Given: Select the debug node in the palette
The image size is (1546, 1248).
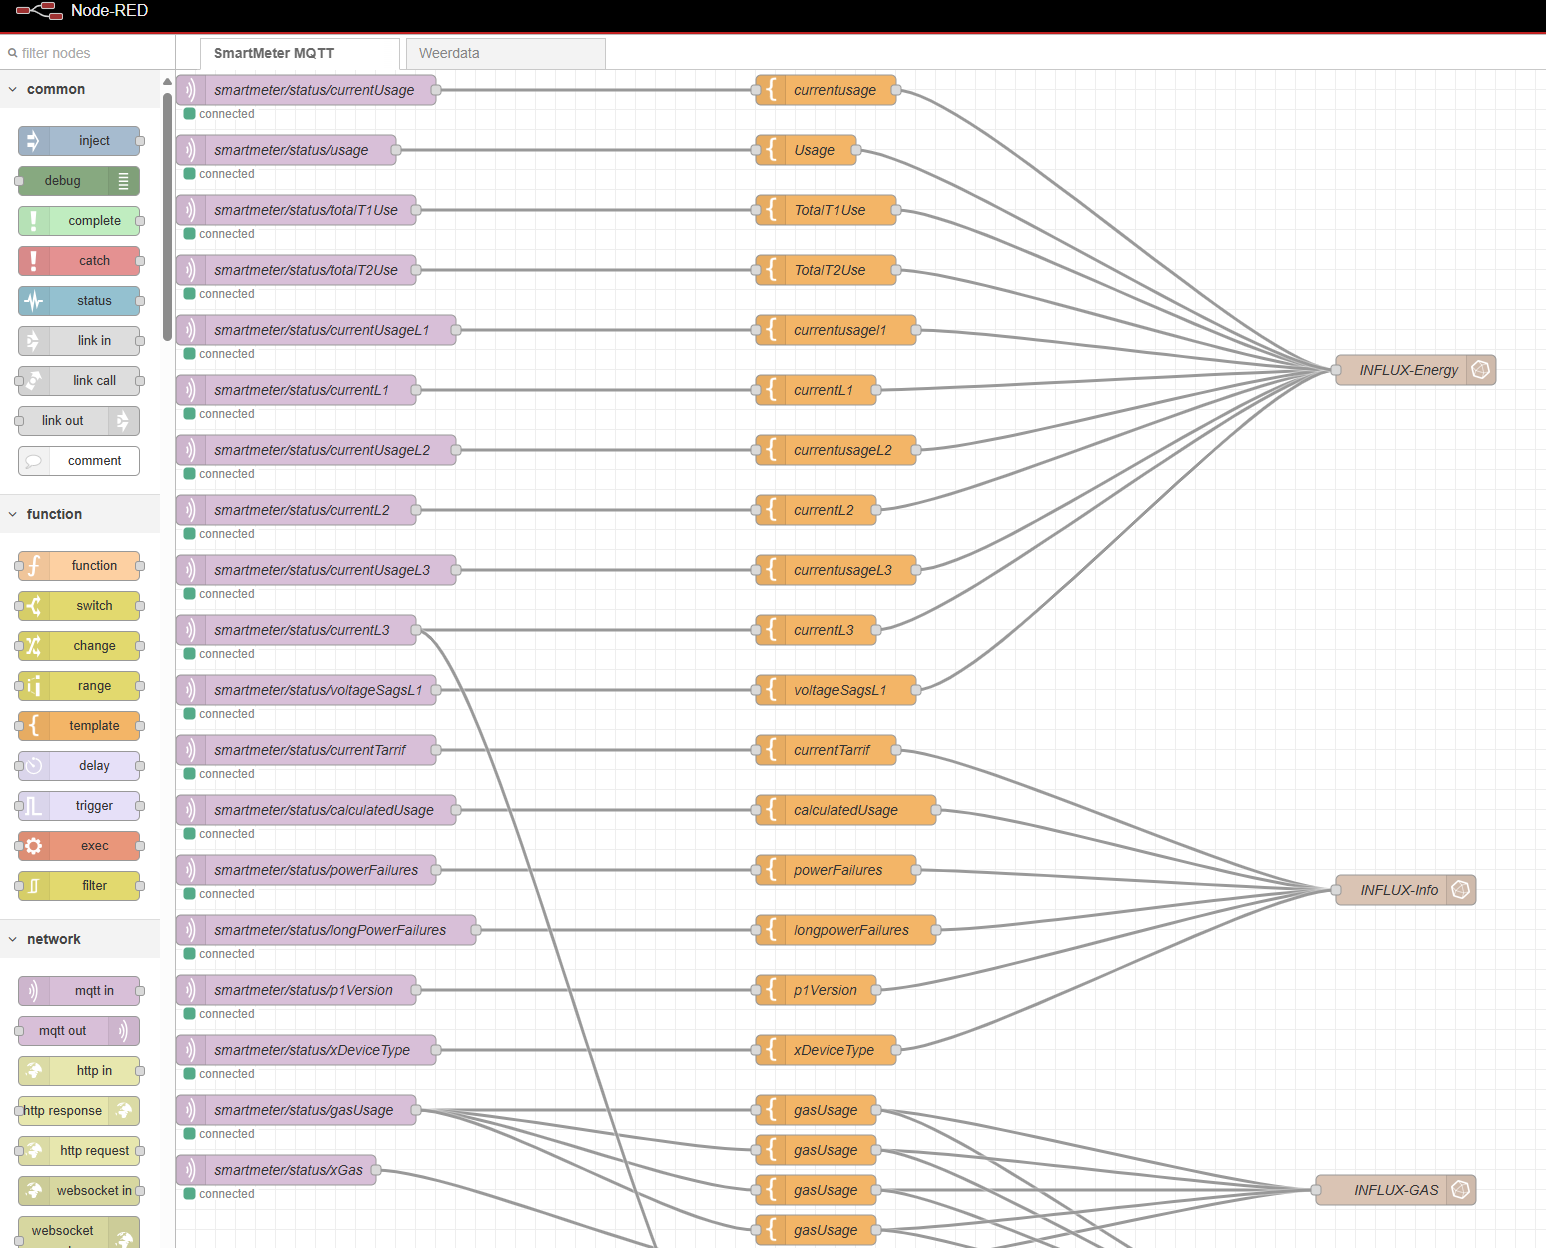Looking at the screenshot, I should tap(79, 181).
